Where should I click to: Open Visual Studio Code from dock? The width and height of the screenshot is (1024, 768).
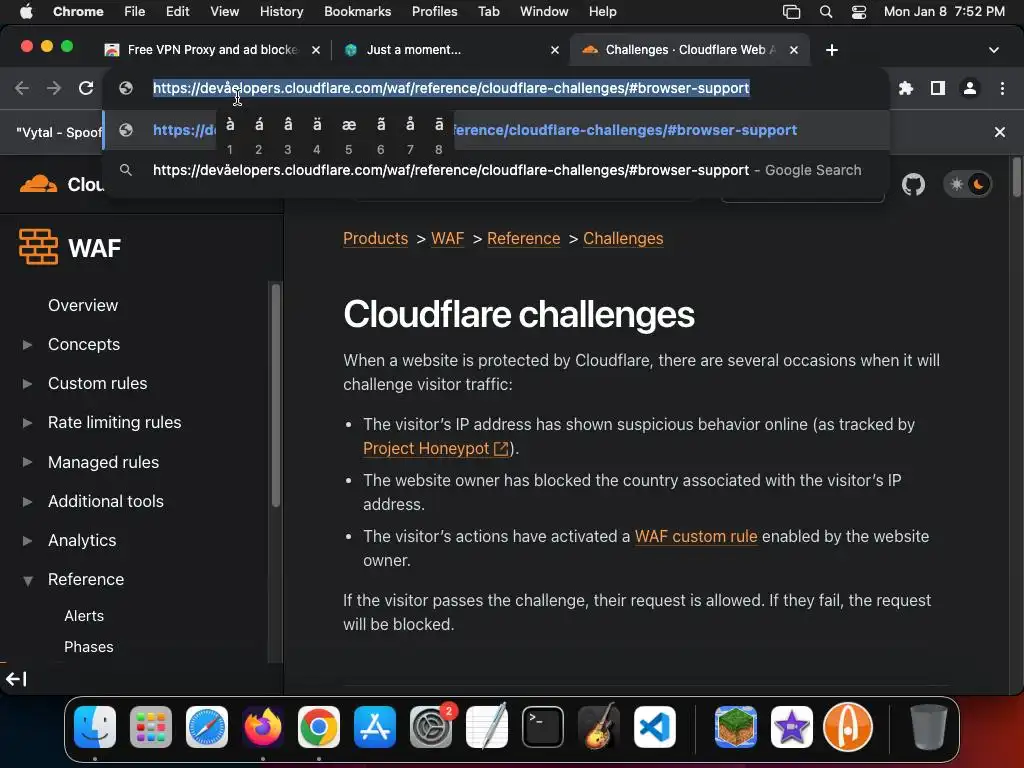655,727
